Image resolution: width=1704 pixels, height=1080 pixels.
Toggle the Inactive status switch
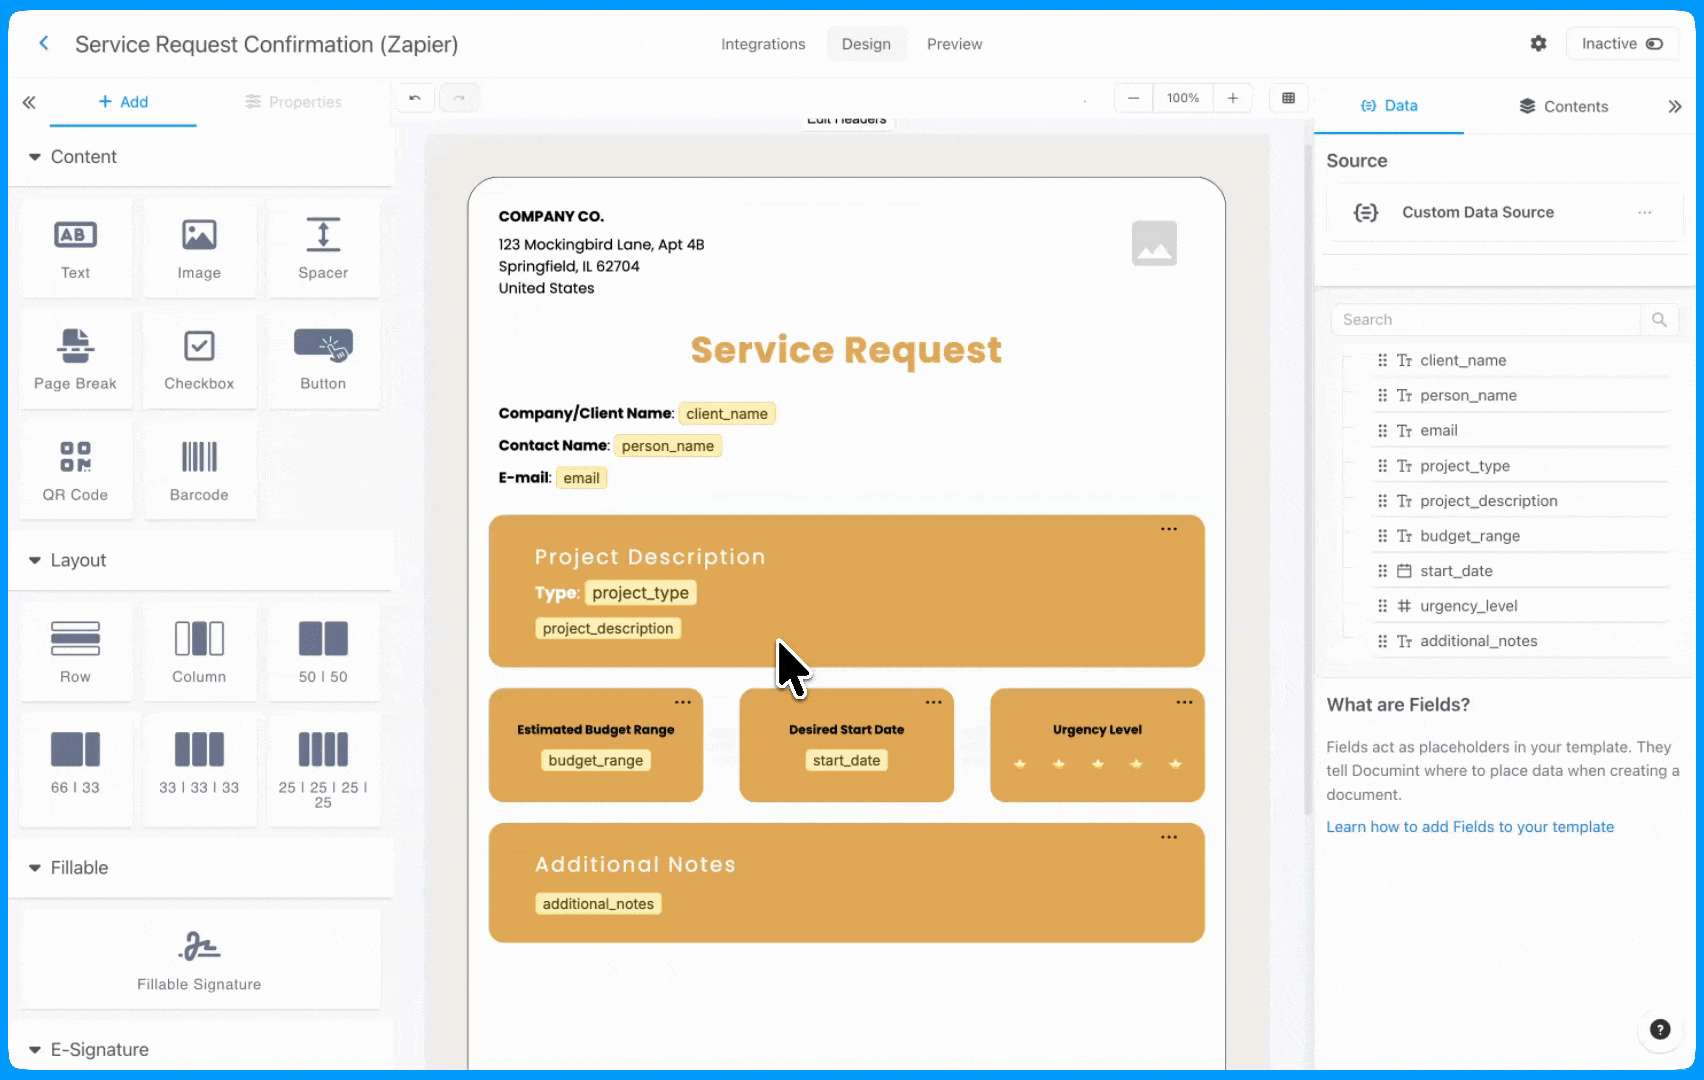[1621, 44]
